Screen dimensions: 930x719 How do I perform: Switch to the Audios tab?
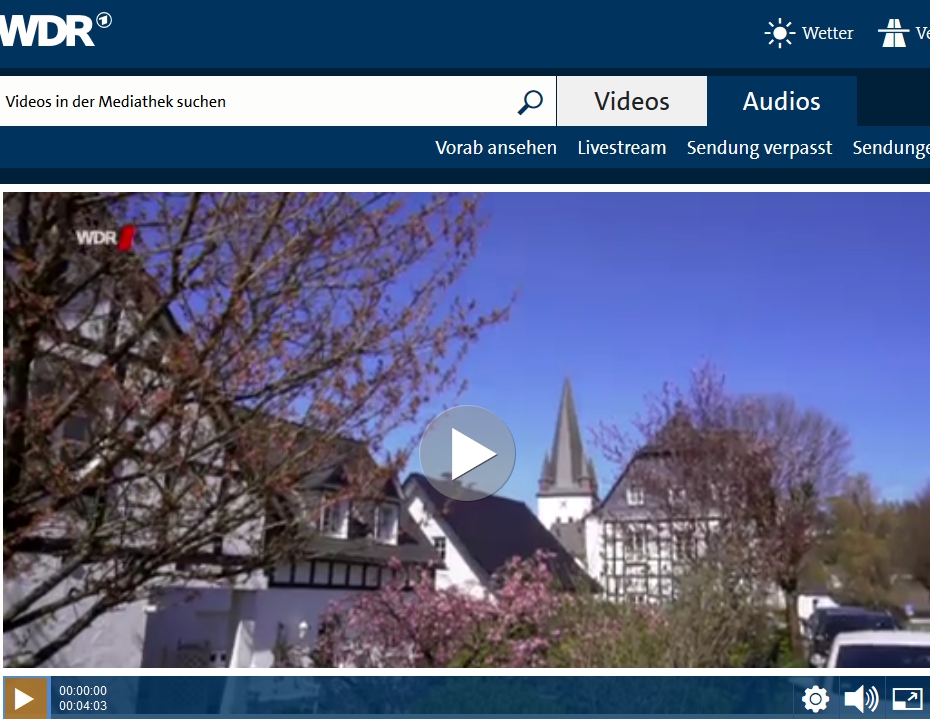(x=781, y=101)
